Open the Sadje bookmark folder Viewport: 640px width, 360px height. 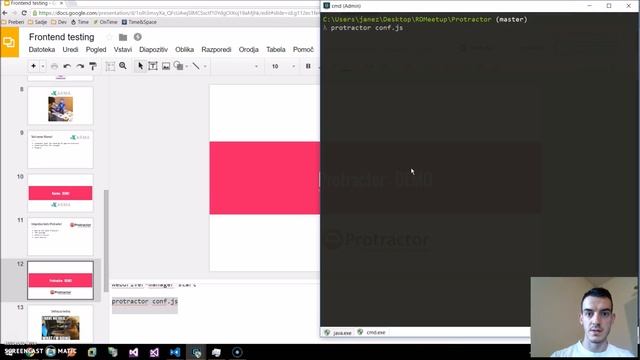point(38,22)
